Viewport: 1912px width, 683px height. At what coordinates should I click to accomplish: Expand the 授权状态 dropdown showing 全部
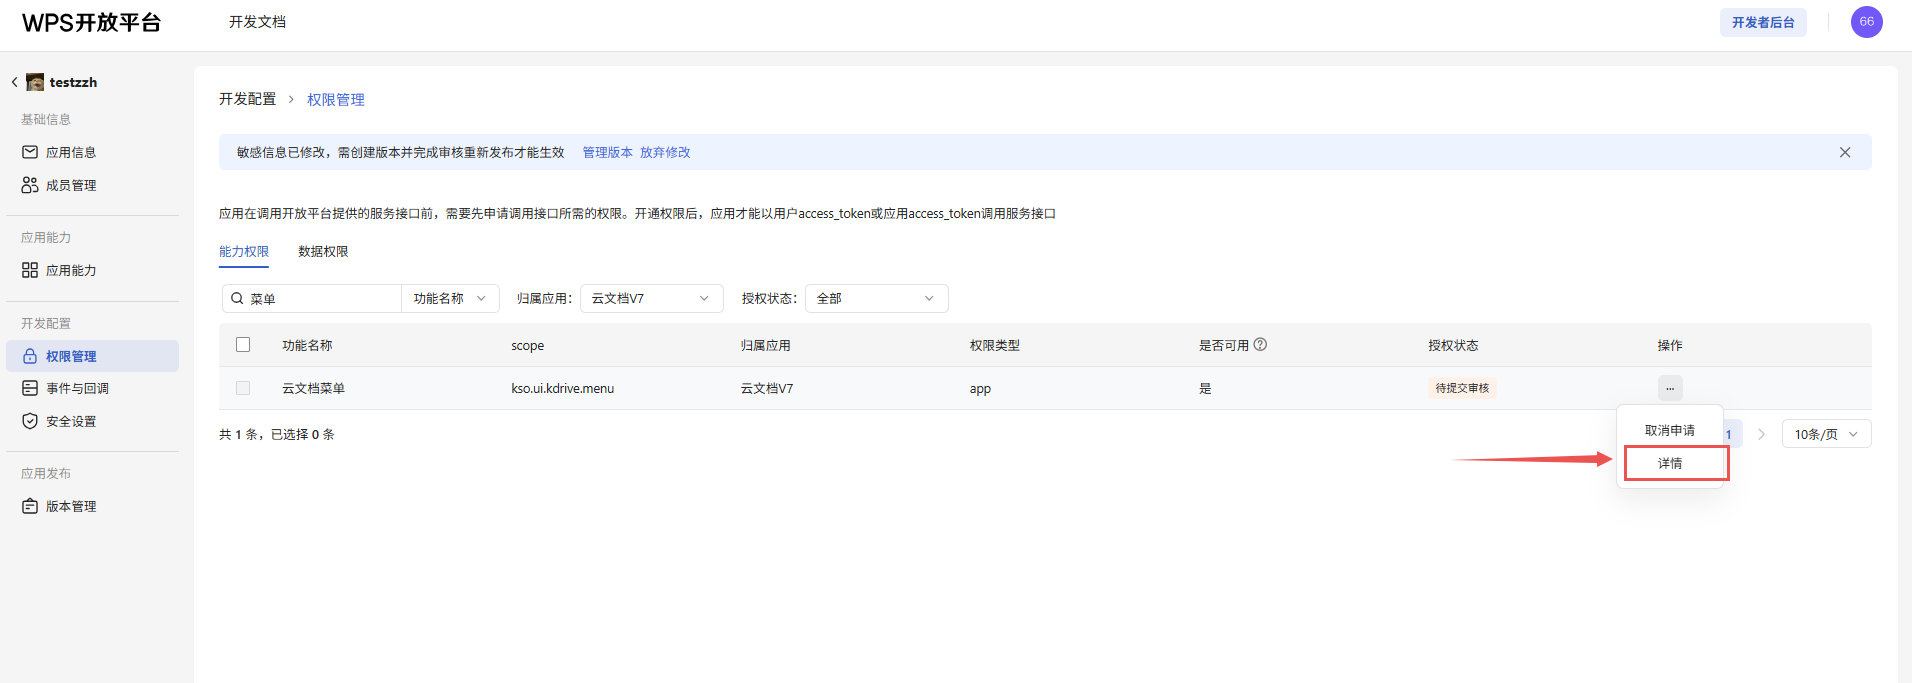[876, 298]
